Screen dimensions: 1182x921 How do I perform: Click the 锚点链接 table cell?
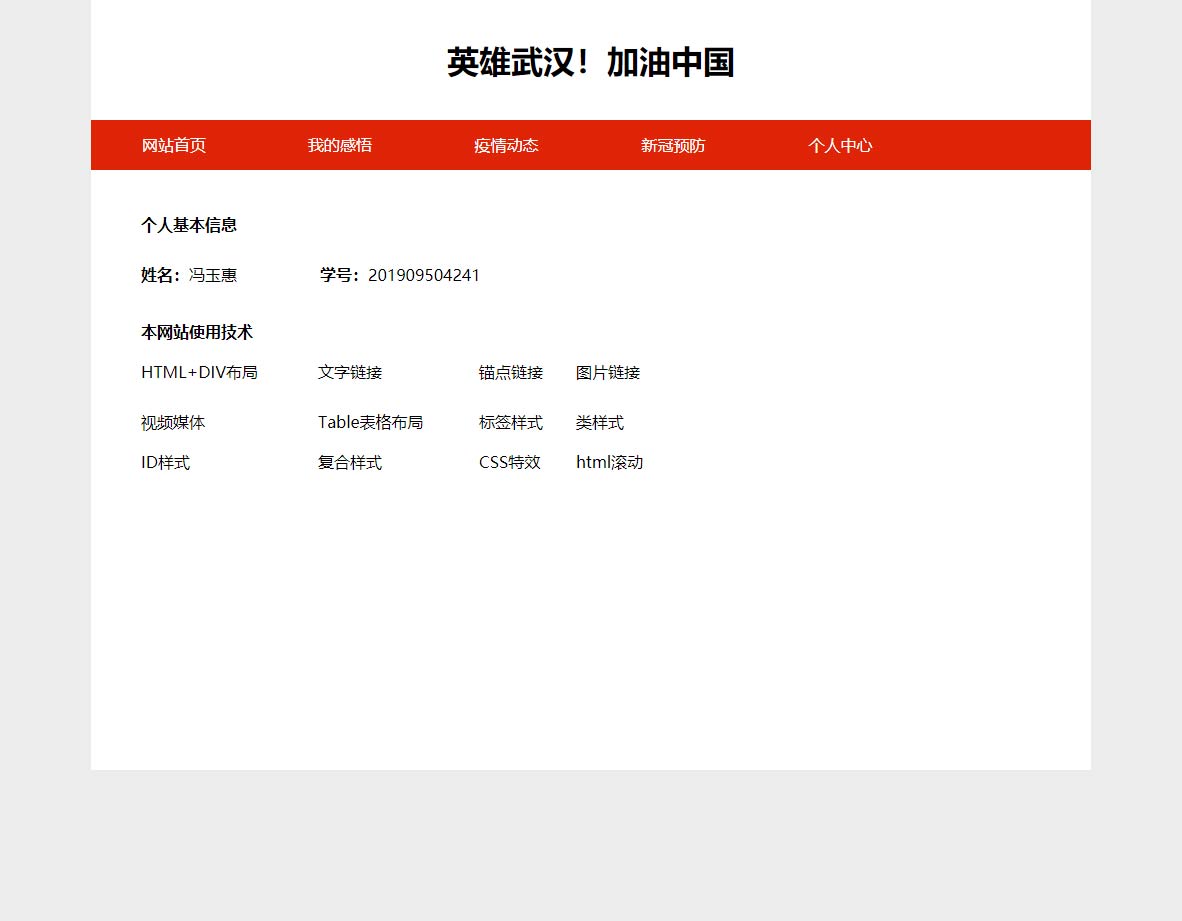[511, 372]
